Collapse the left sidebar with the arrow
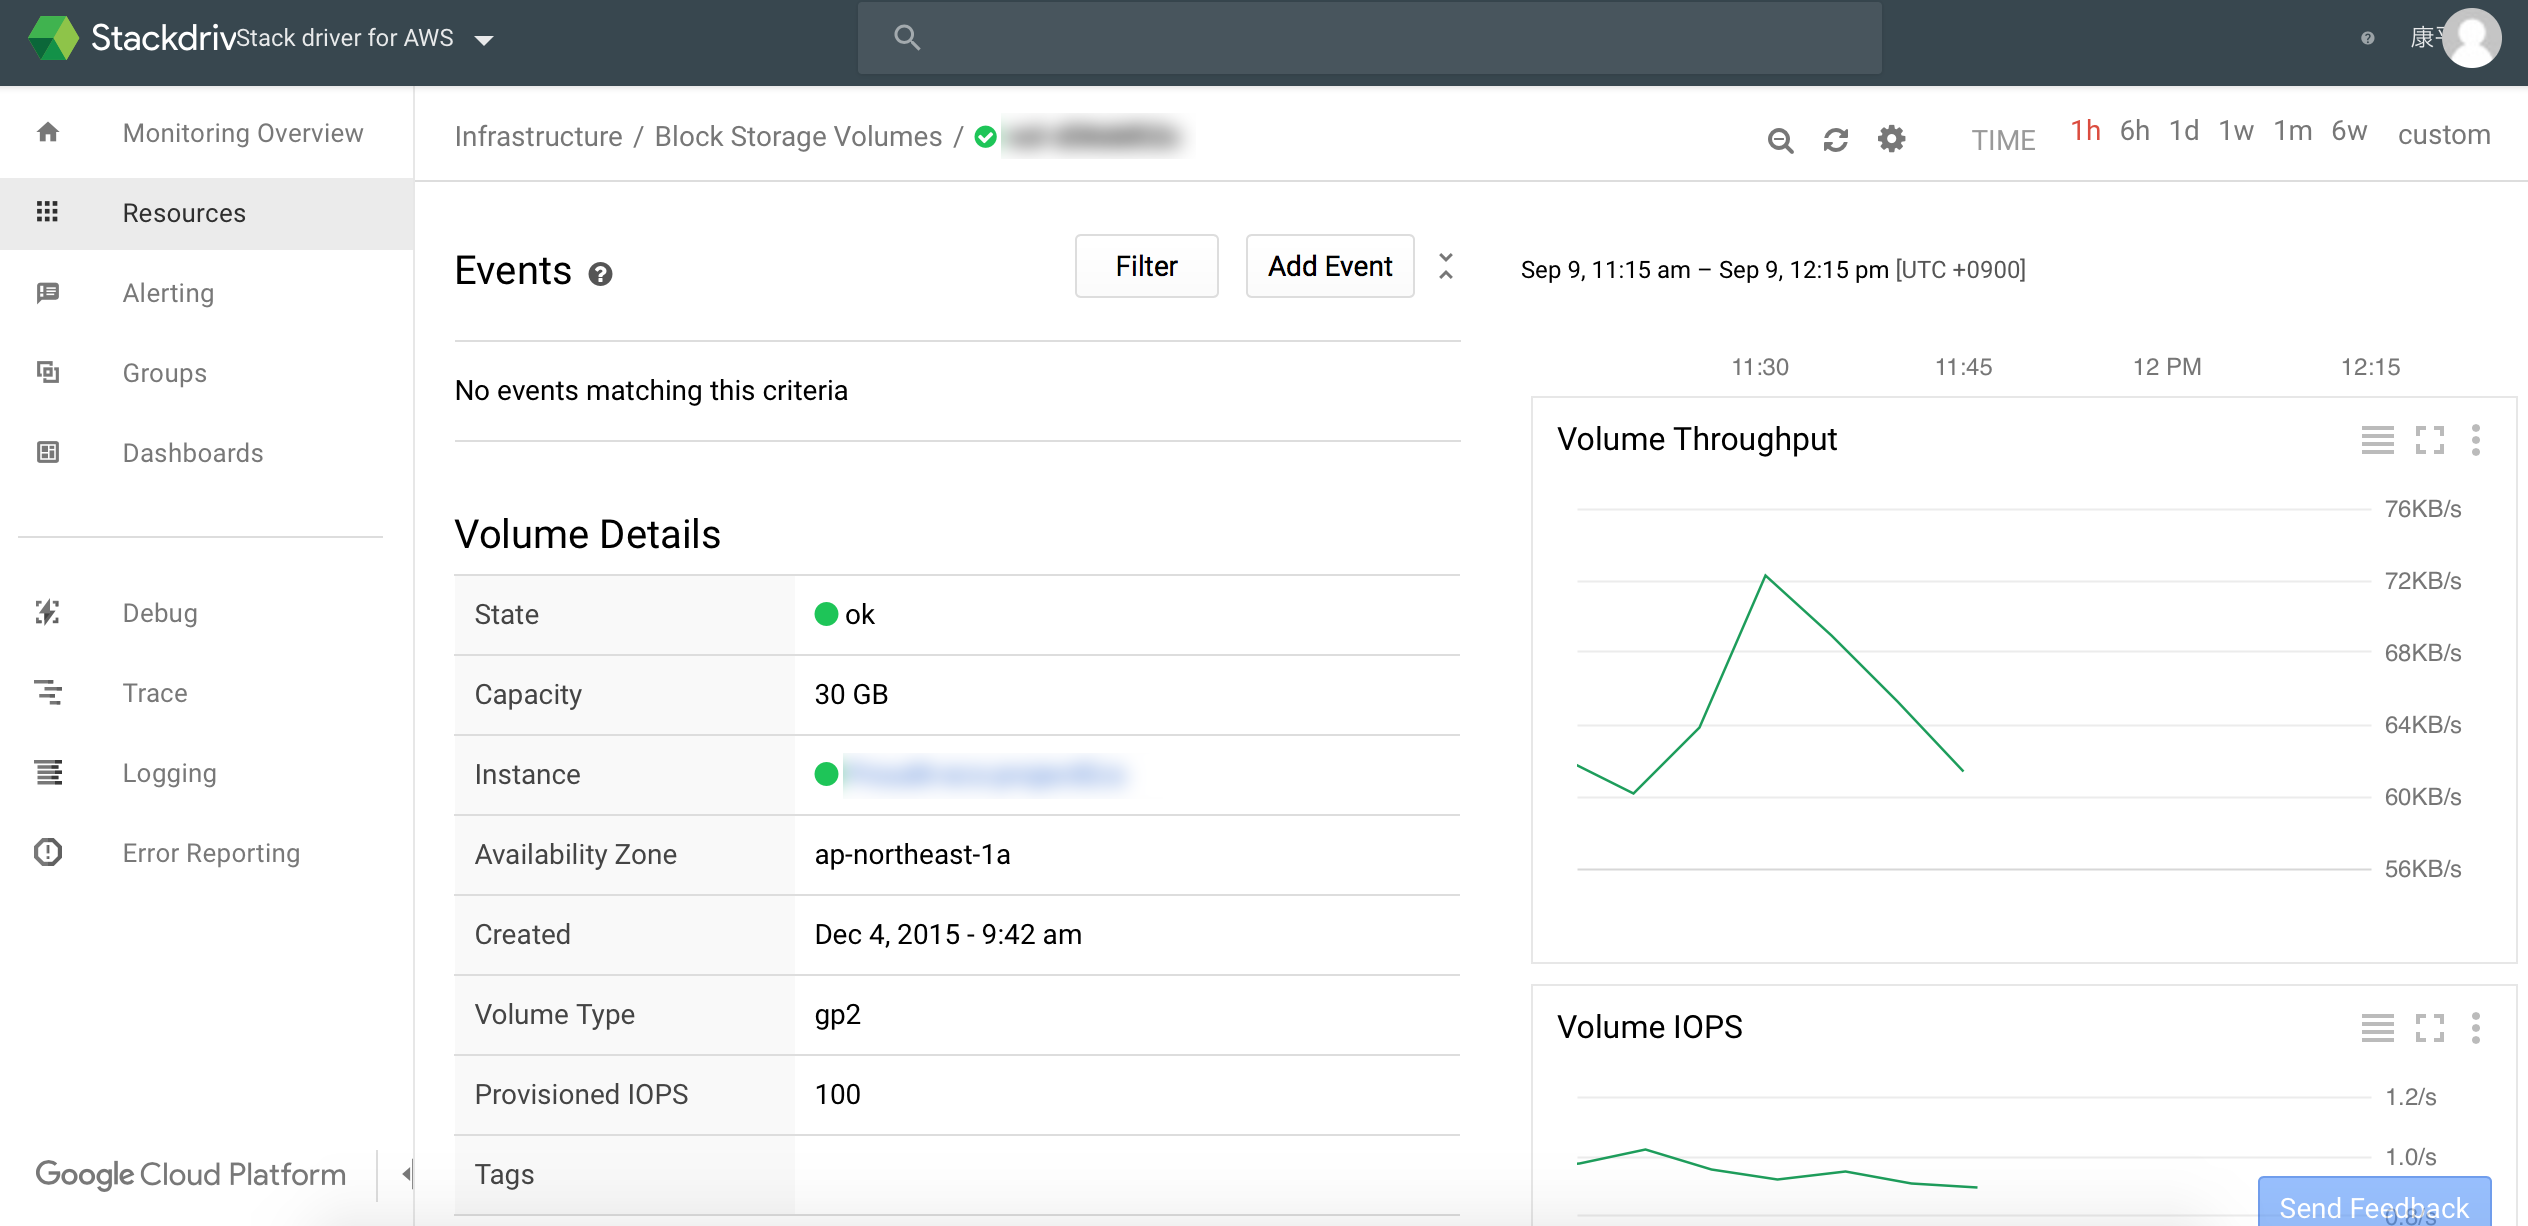 406,1174
